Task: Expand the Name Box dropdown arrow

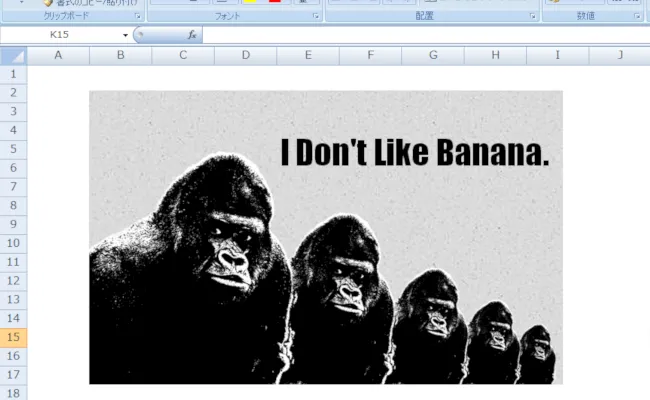Action: (125, 35)
